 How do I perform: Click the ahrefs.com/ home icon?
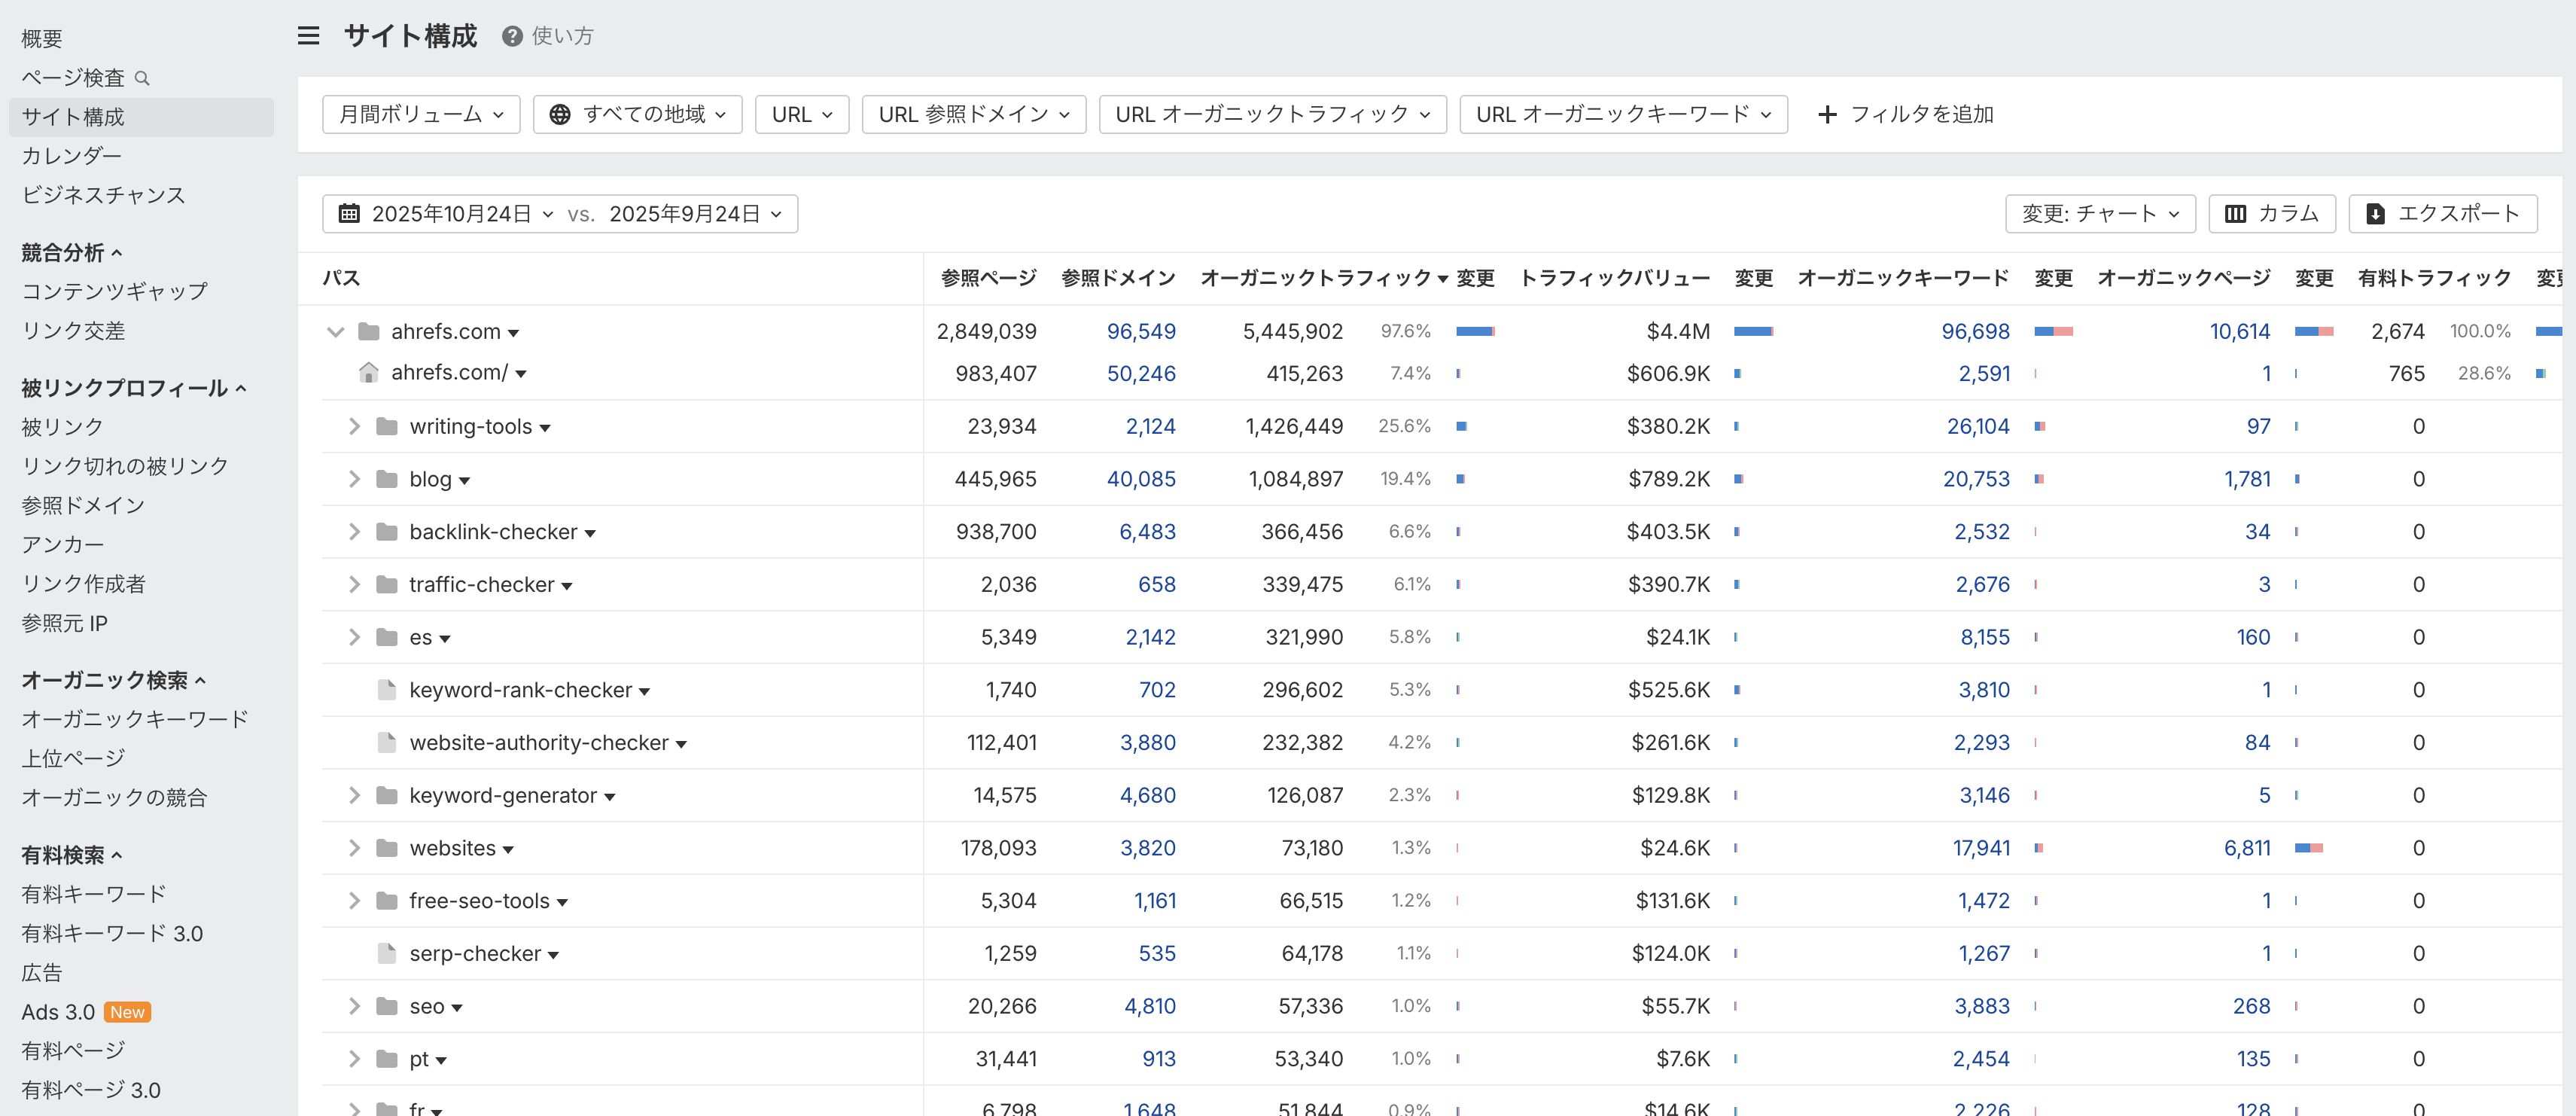(x=368, y=373)
